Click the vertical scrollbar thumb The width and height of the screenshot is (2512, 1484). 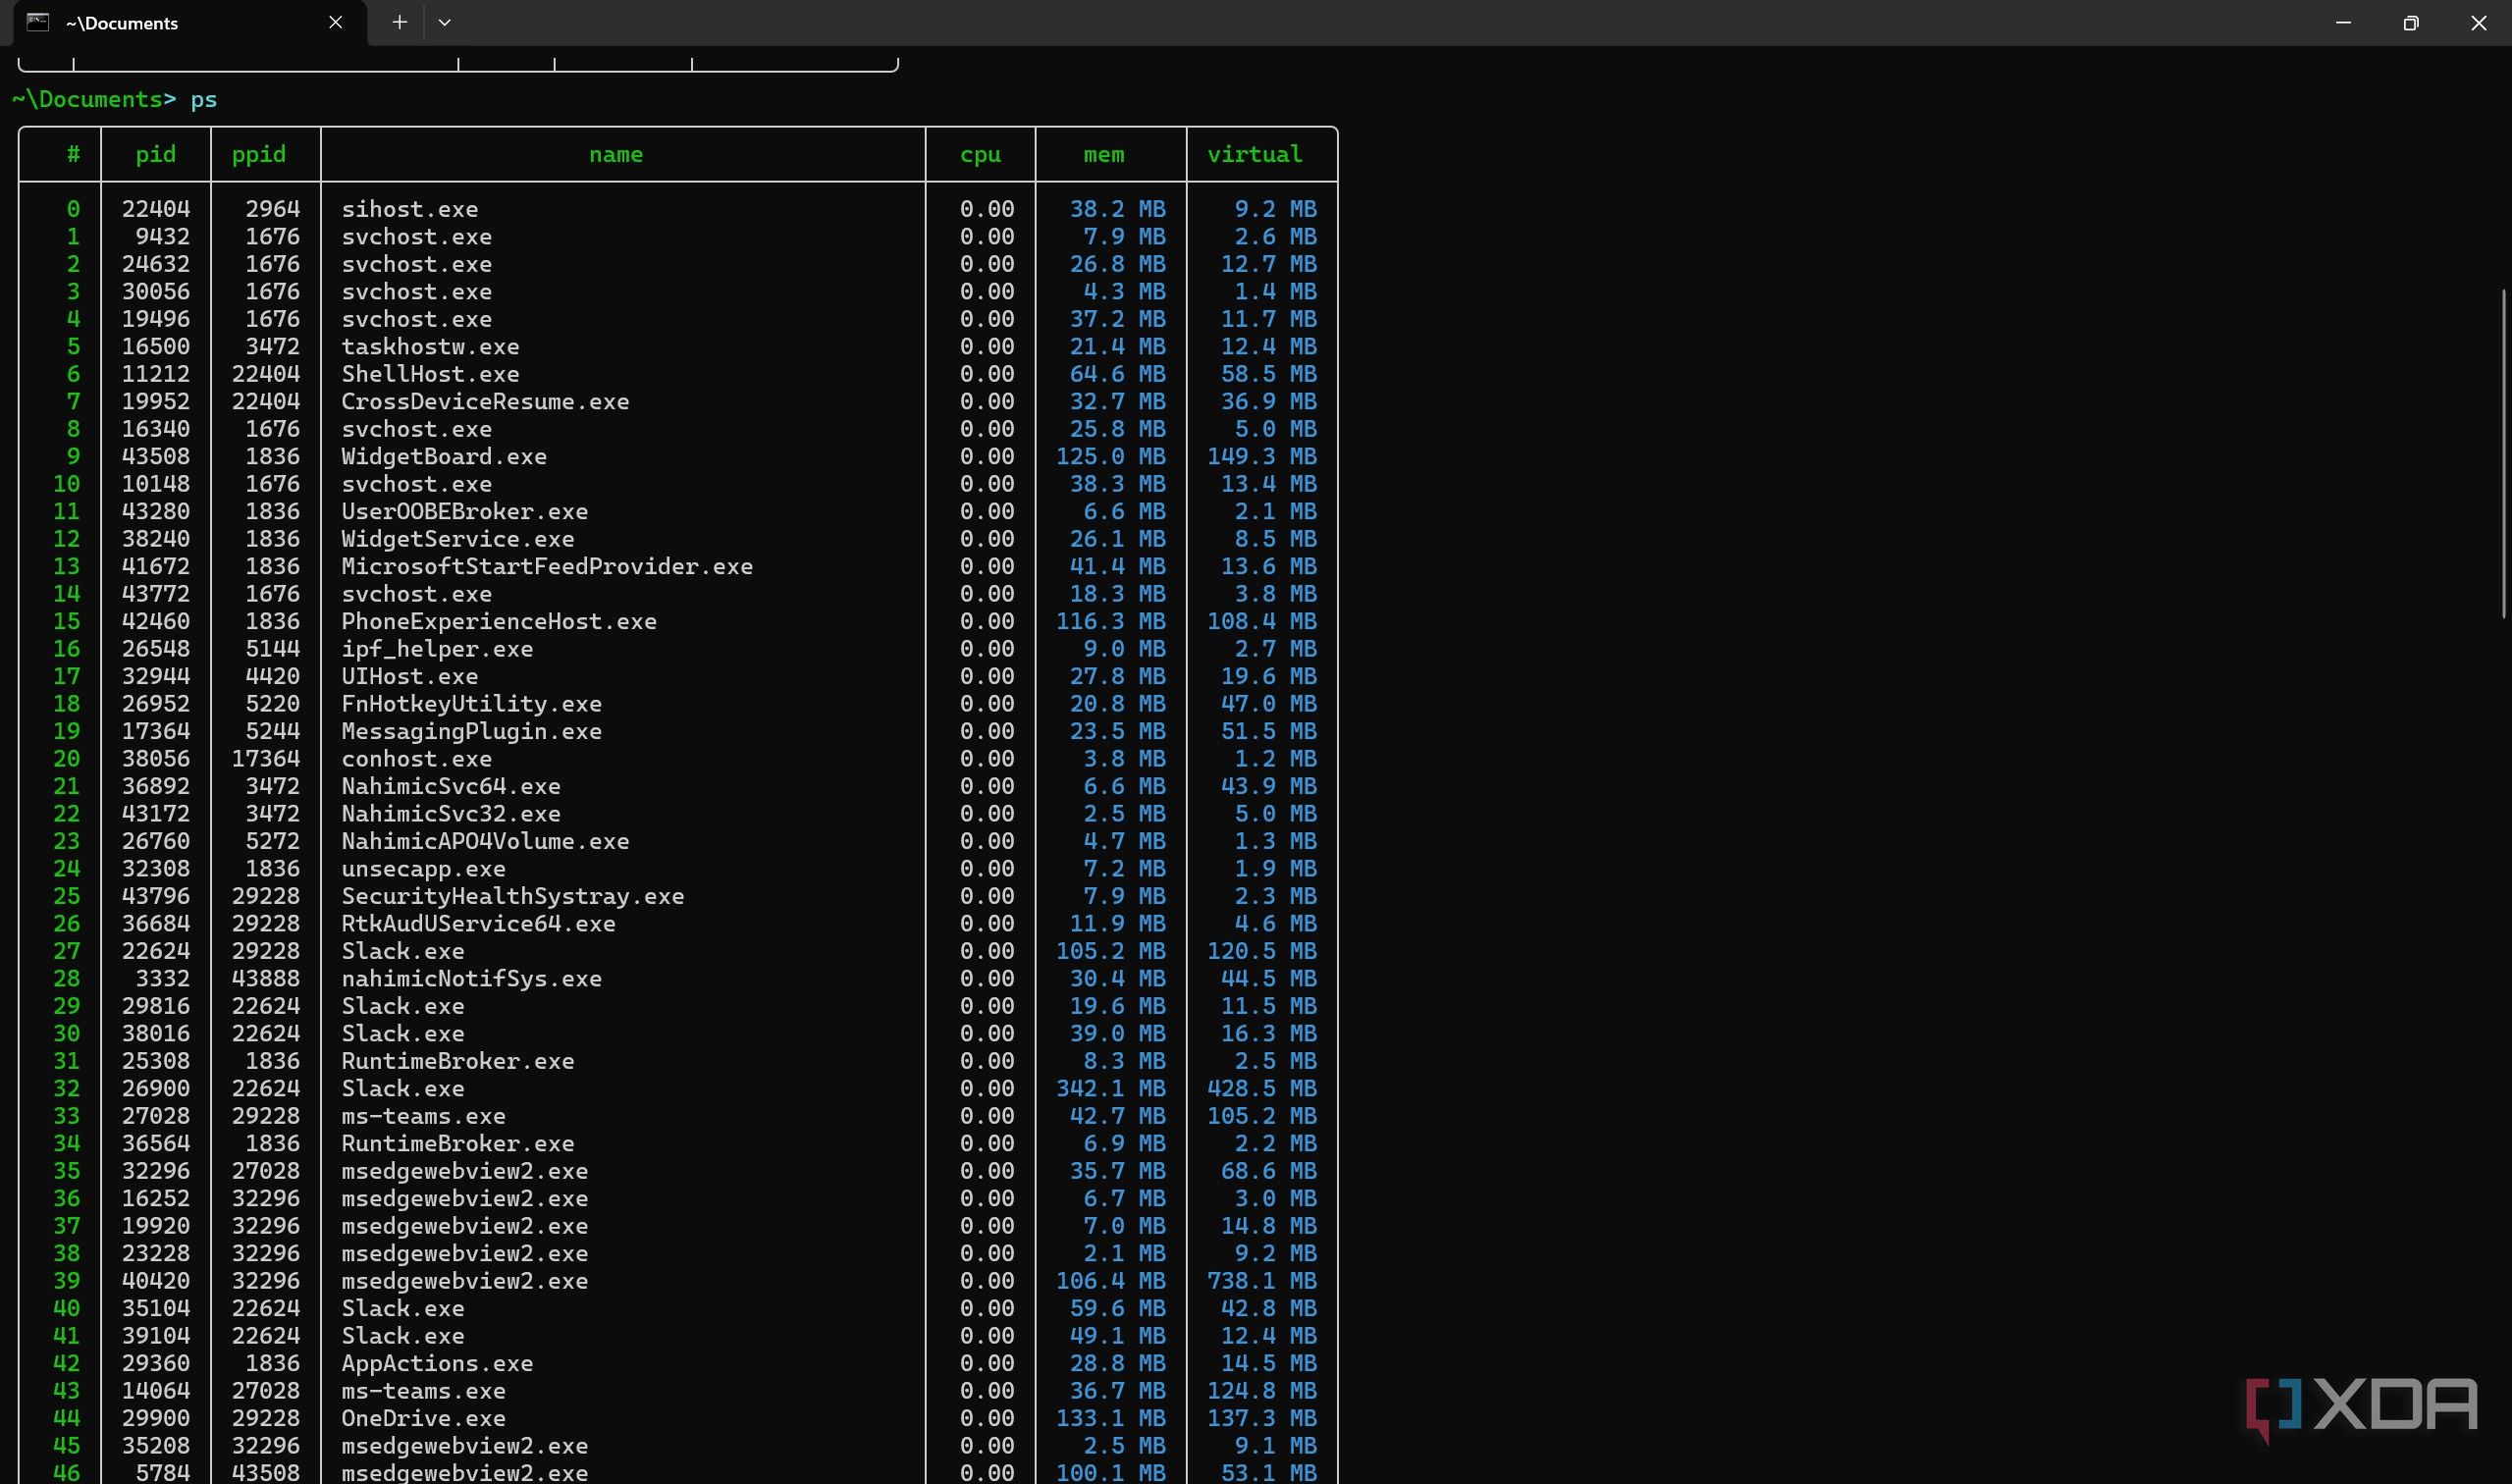2505,454
